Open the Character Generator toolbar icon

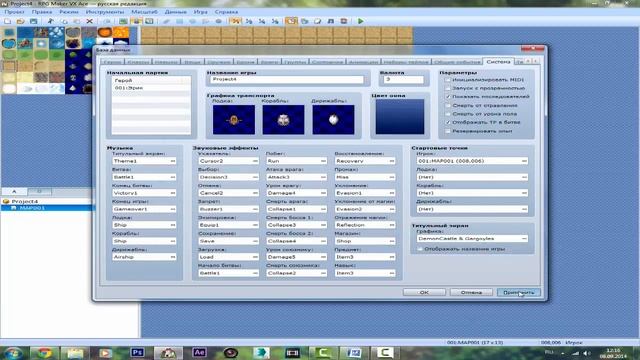click(x=344, y=21)
